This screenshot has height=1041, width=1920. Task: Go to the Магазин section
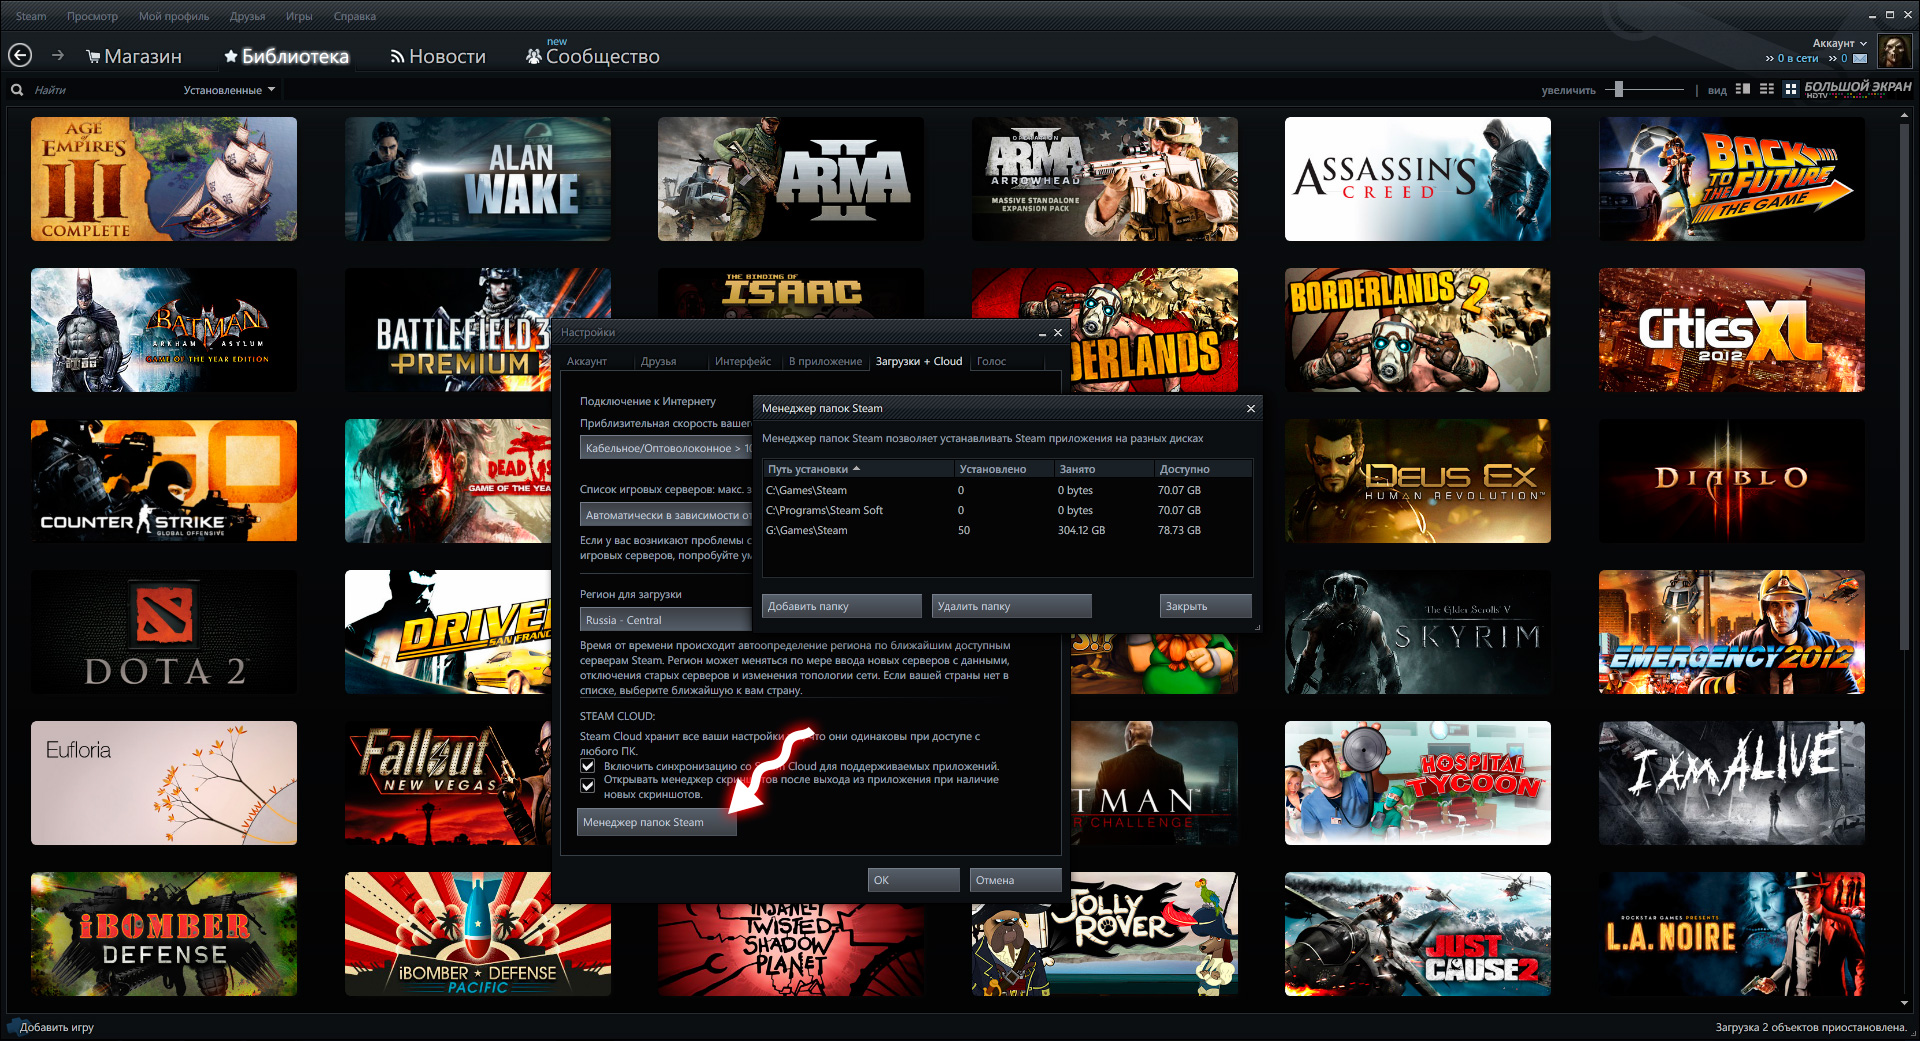pyautogui.click(x=134, y=57)
